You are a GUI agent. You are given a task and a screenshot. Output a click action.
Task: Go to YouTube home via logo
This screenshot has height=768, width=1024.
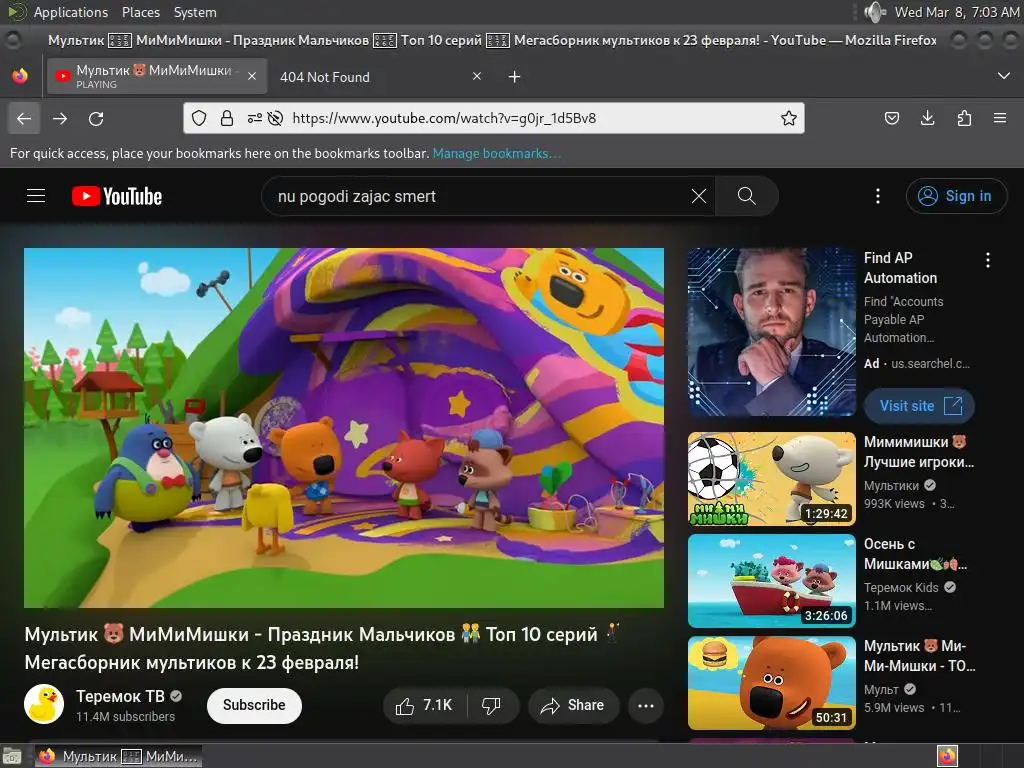(x=117, y=196)
